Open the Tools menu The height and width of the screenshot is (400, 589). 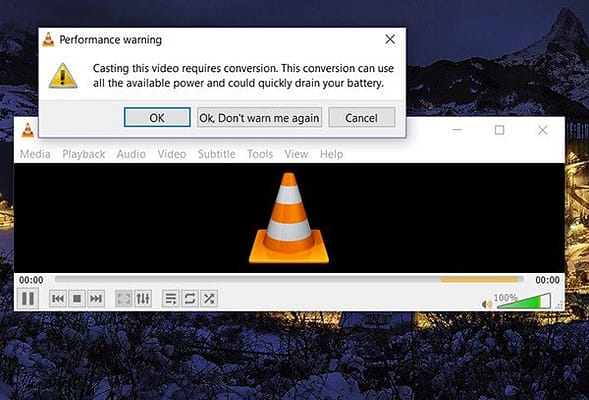point(260,154)
